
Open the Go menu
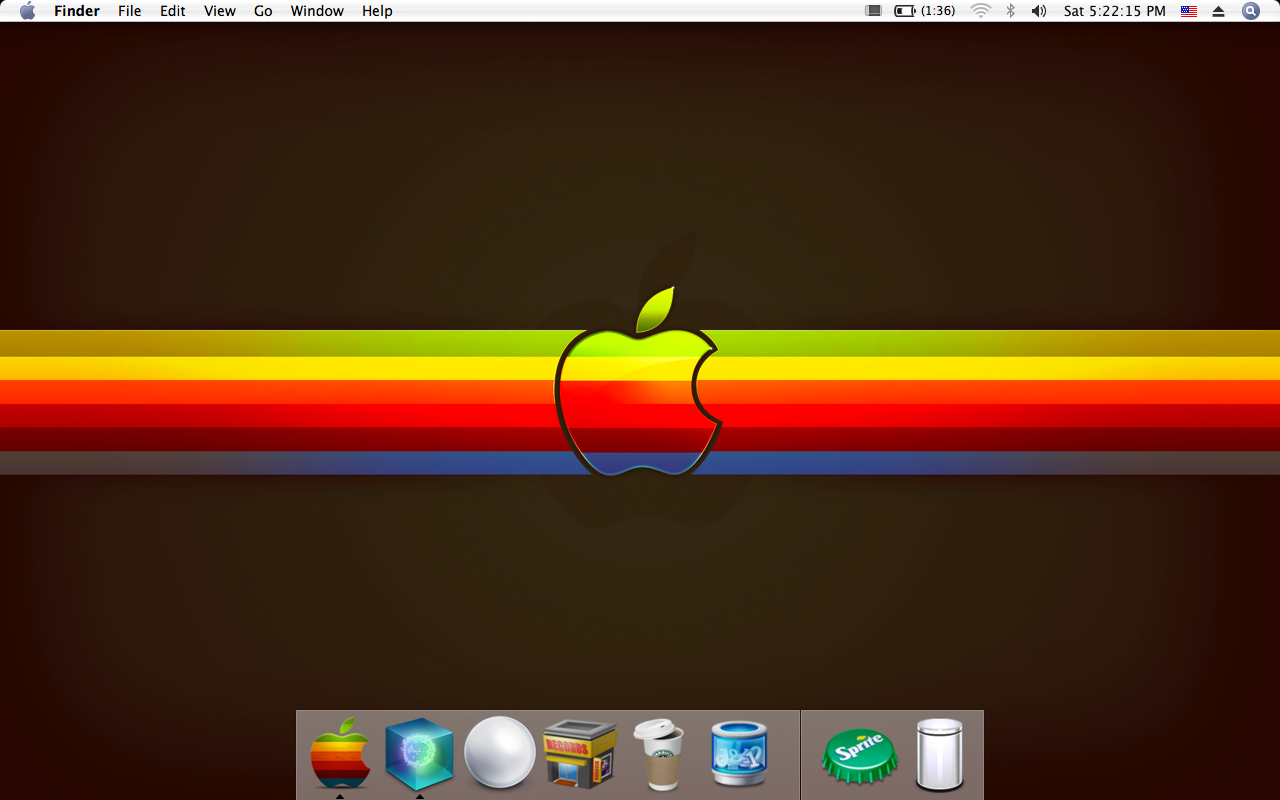263,11
